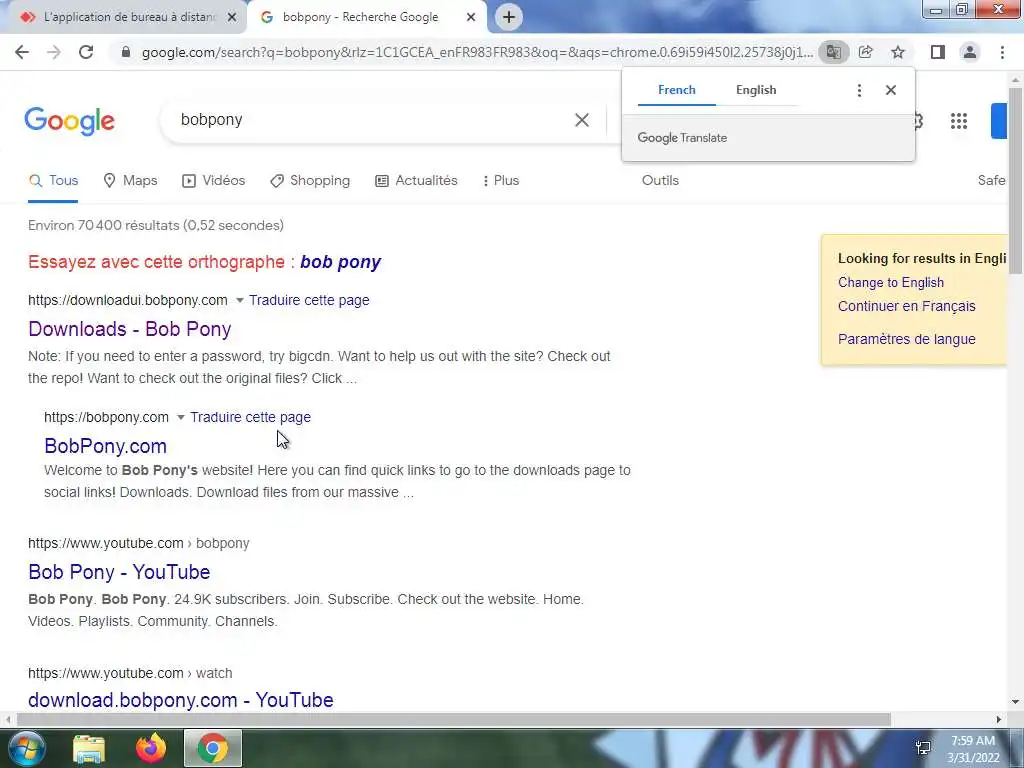
Task: Clear the bobpony search query
Action: (x=582, y=120)
